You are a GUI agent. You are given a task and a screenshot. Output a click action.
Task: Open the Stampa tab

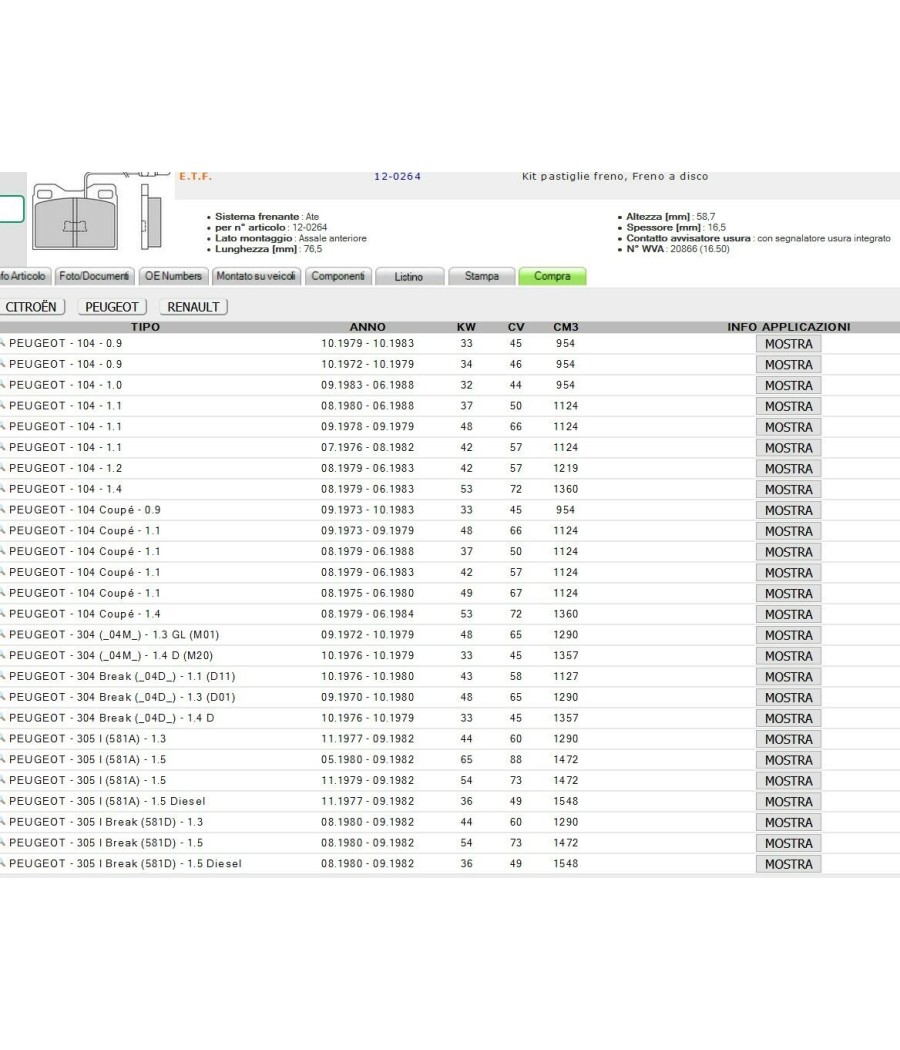click(481, 276)
